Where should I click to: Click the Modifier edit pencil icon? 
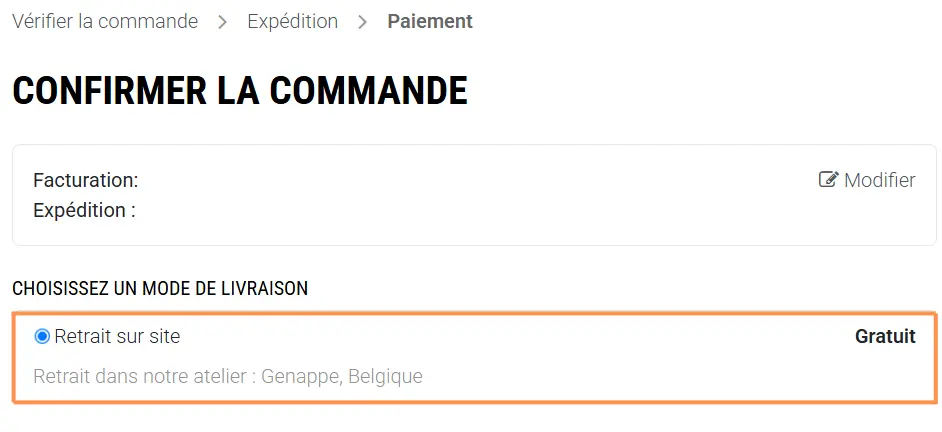coord(828,180)
